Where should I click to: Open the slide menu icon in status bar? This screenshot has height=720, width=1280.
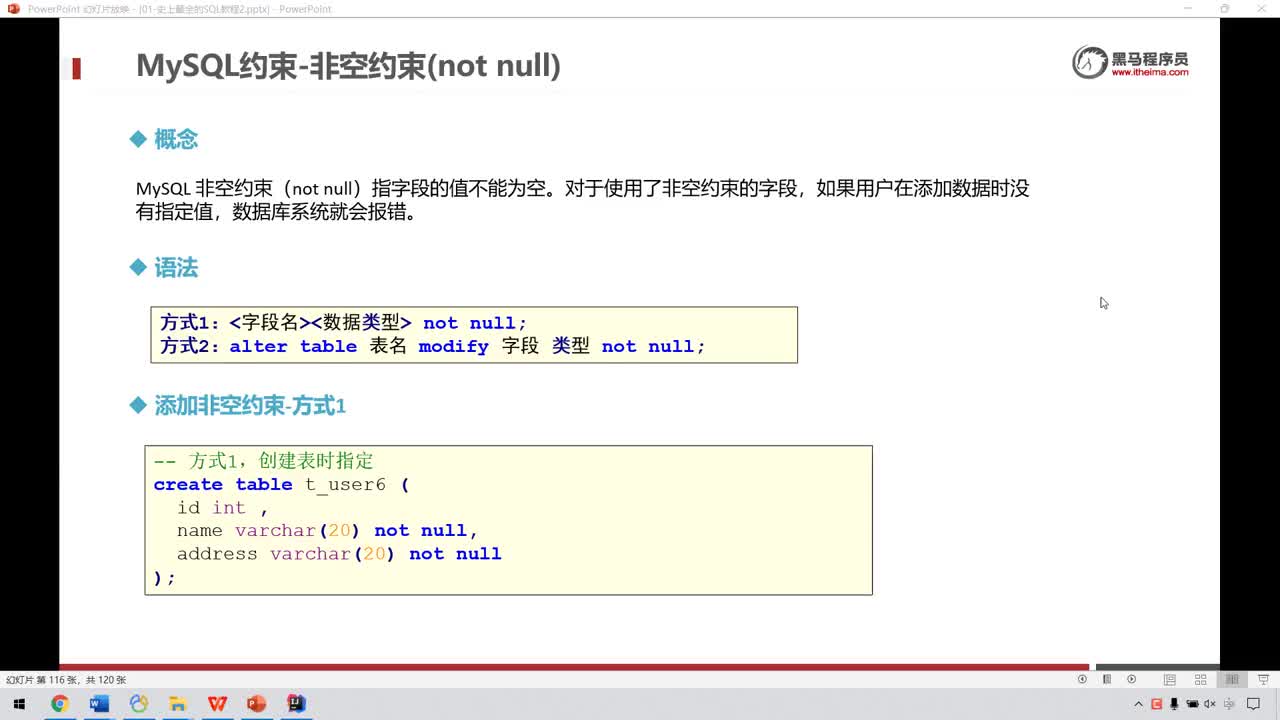click(x=1107, y=679)
